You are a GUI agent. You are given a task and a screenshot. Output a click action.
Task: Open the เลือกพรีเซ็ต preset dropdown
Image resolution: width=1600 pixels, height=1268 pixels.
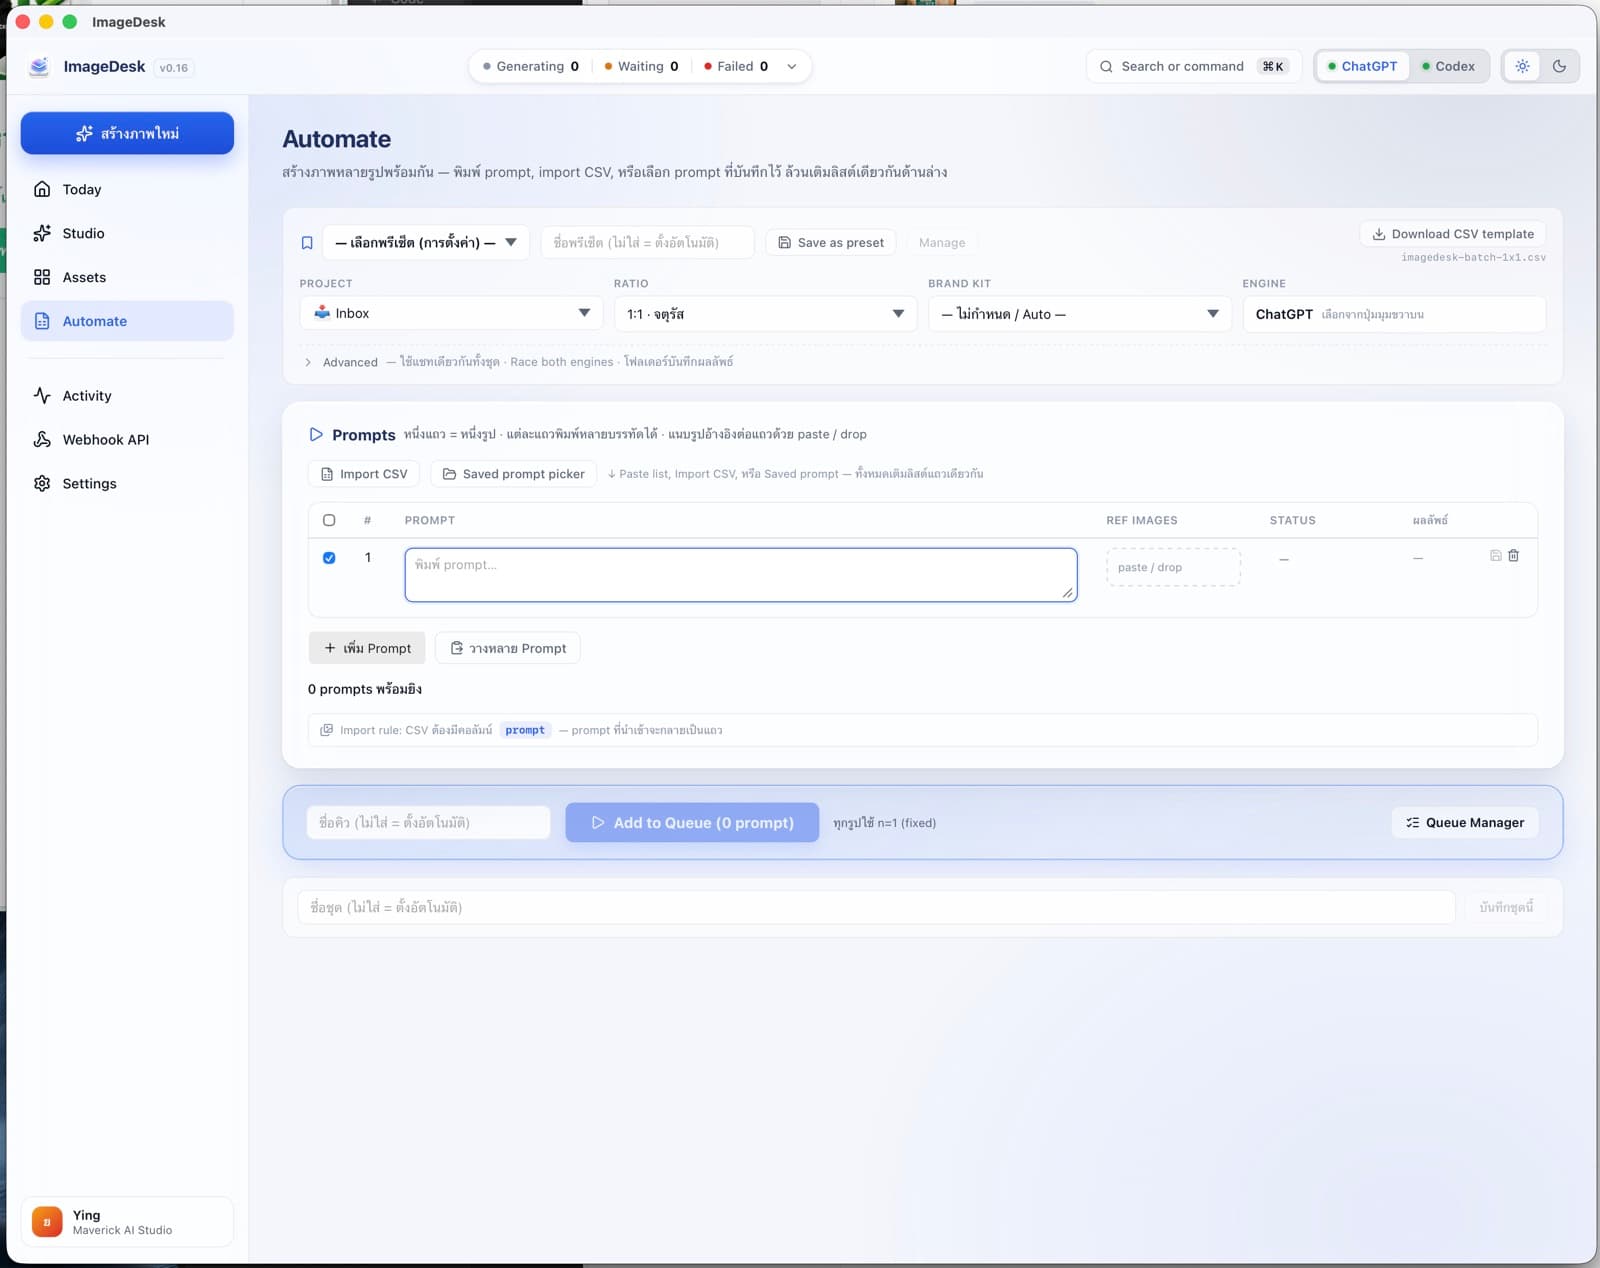[426, 242]
